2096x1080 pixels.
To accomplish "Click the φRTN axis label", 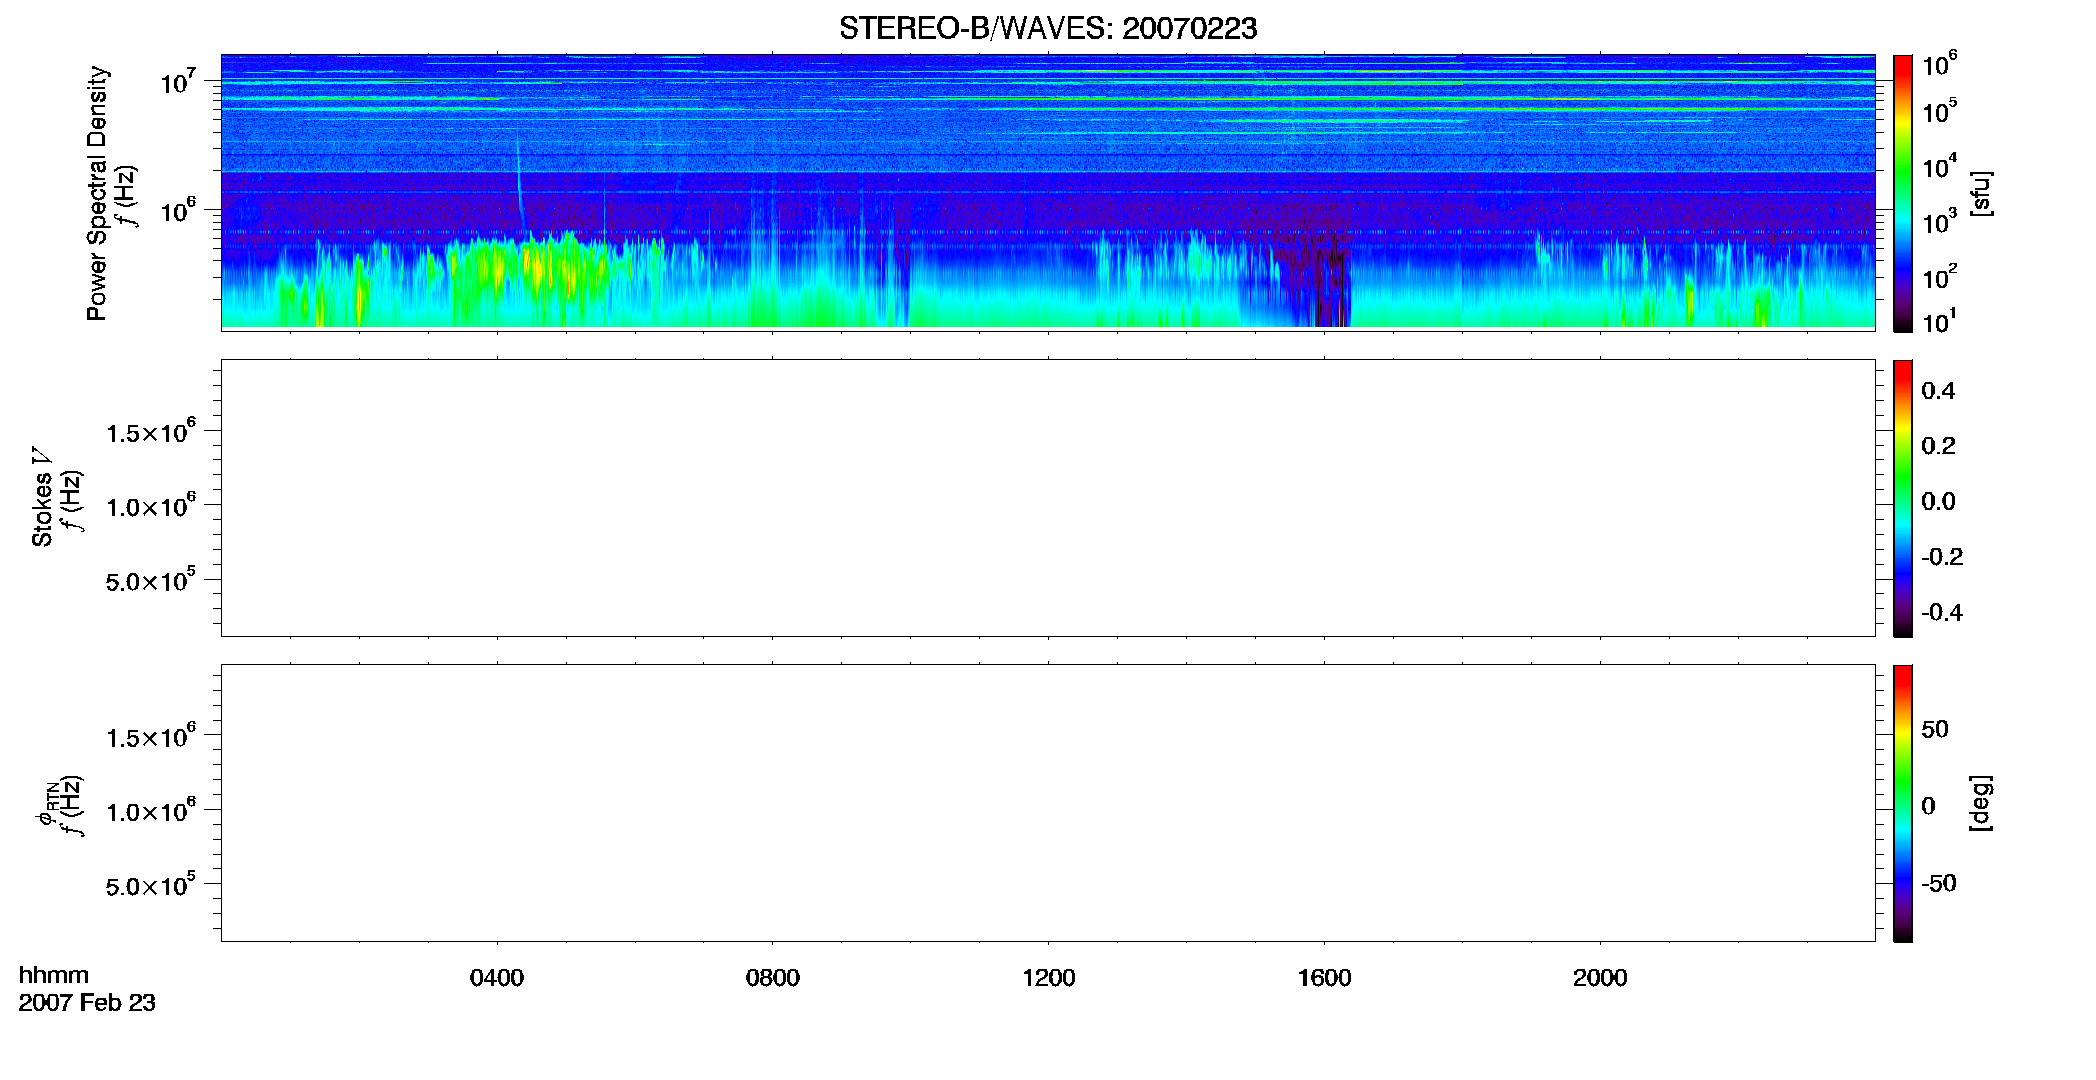I will pyautogui.click(x=45, y=803).
